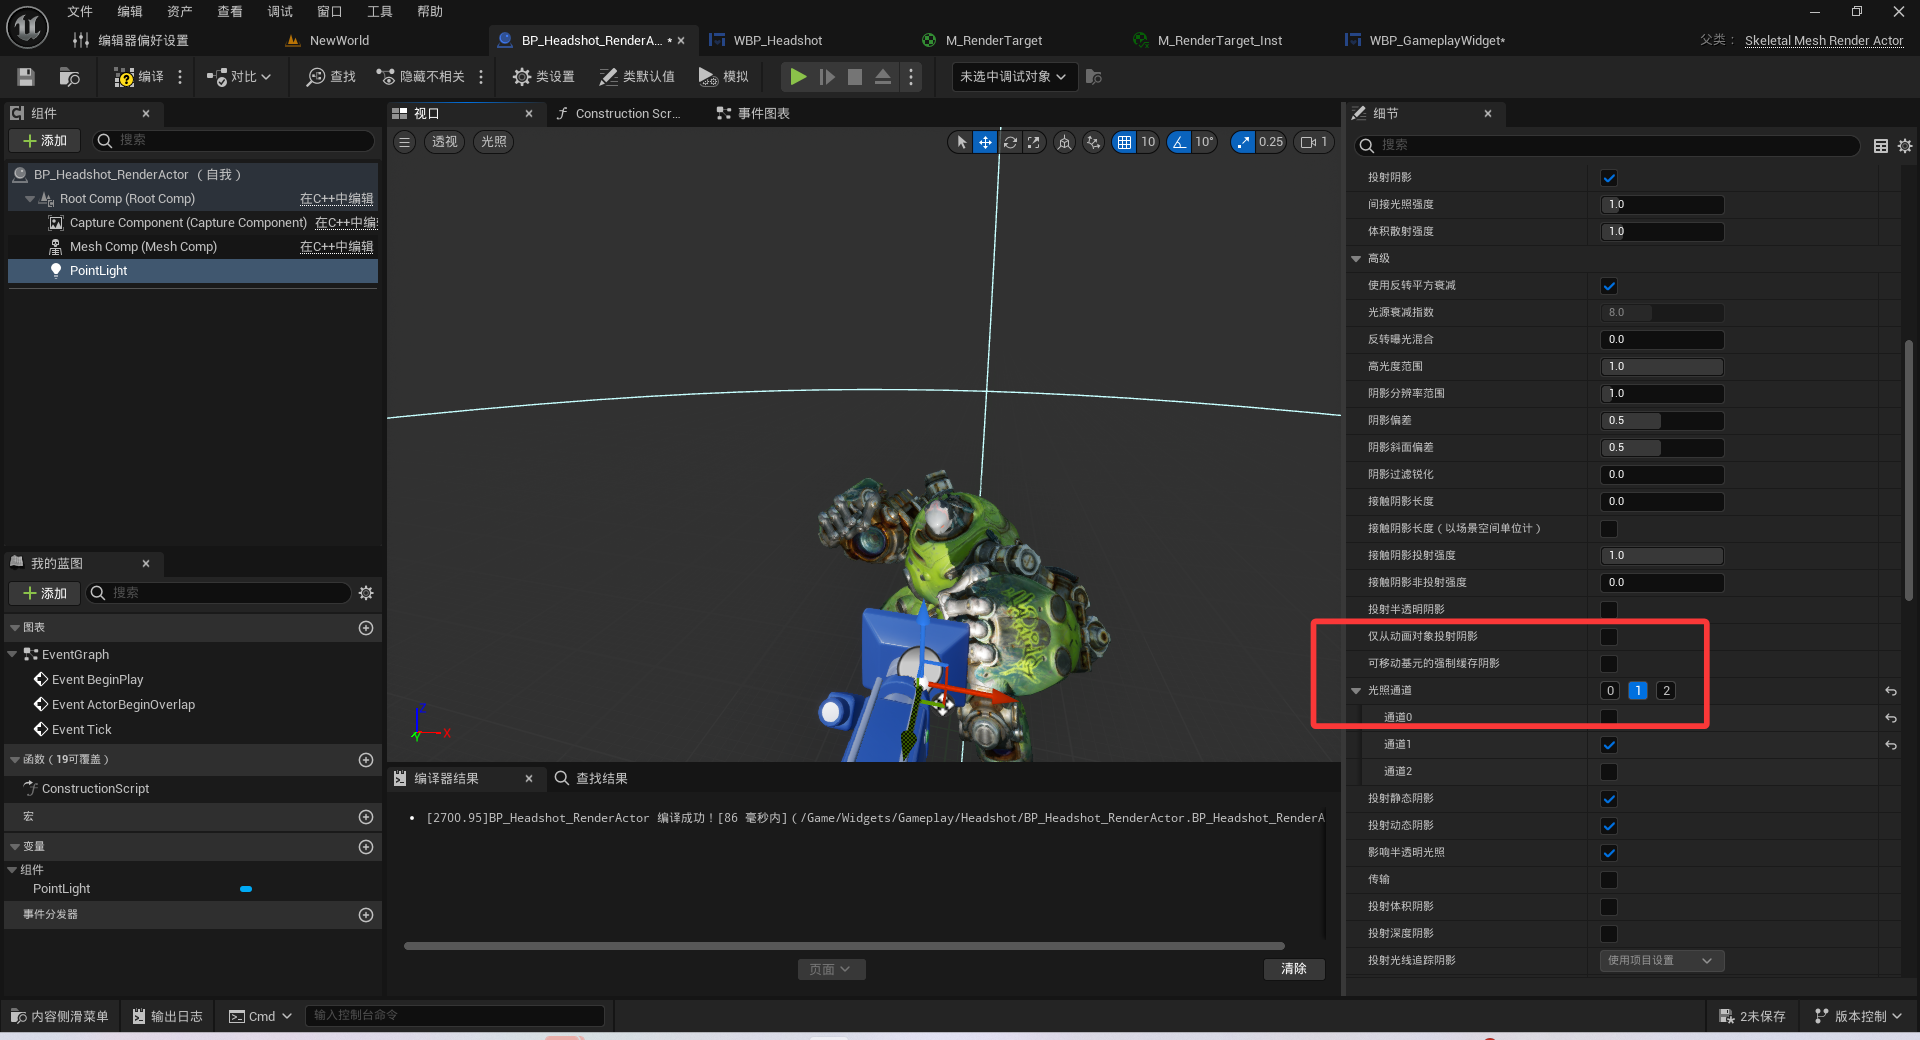Click 添加 button in components panel

pos(45,141)
